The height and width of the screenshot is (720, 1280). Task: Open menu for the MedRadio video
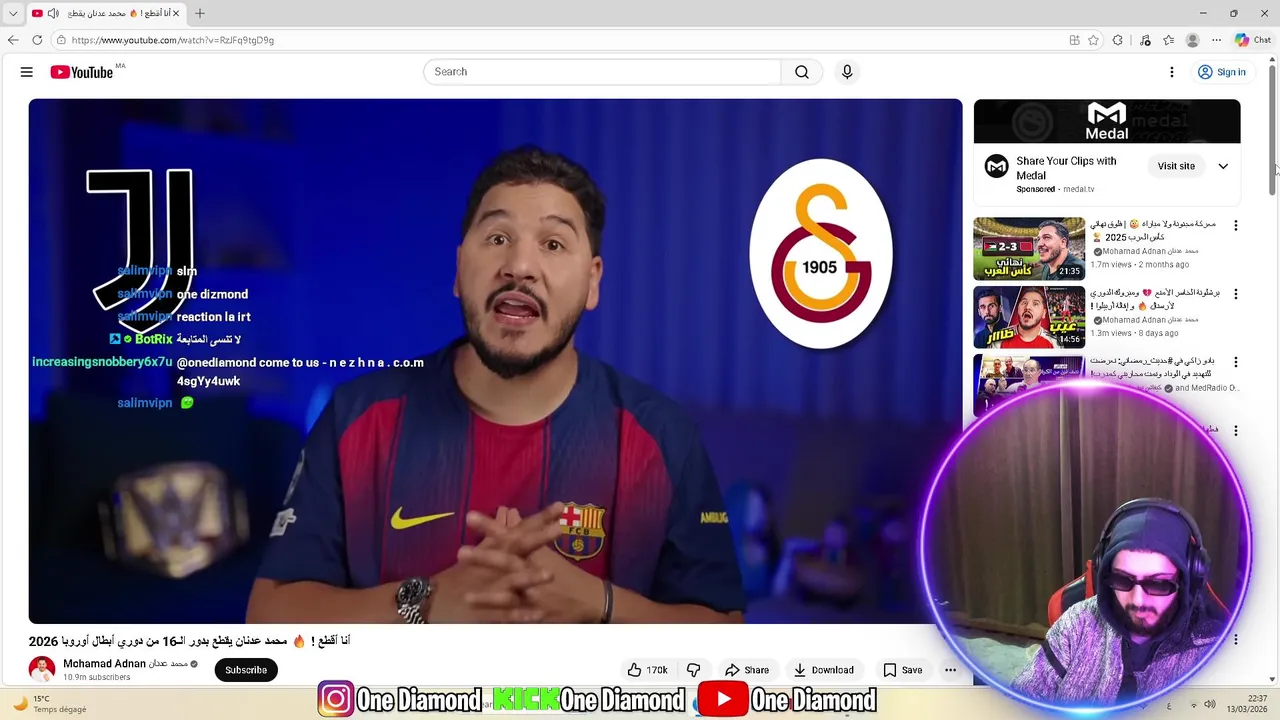(x=1235, y=362)
